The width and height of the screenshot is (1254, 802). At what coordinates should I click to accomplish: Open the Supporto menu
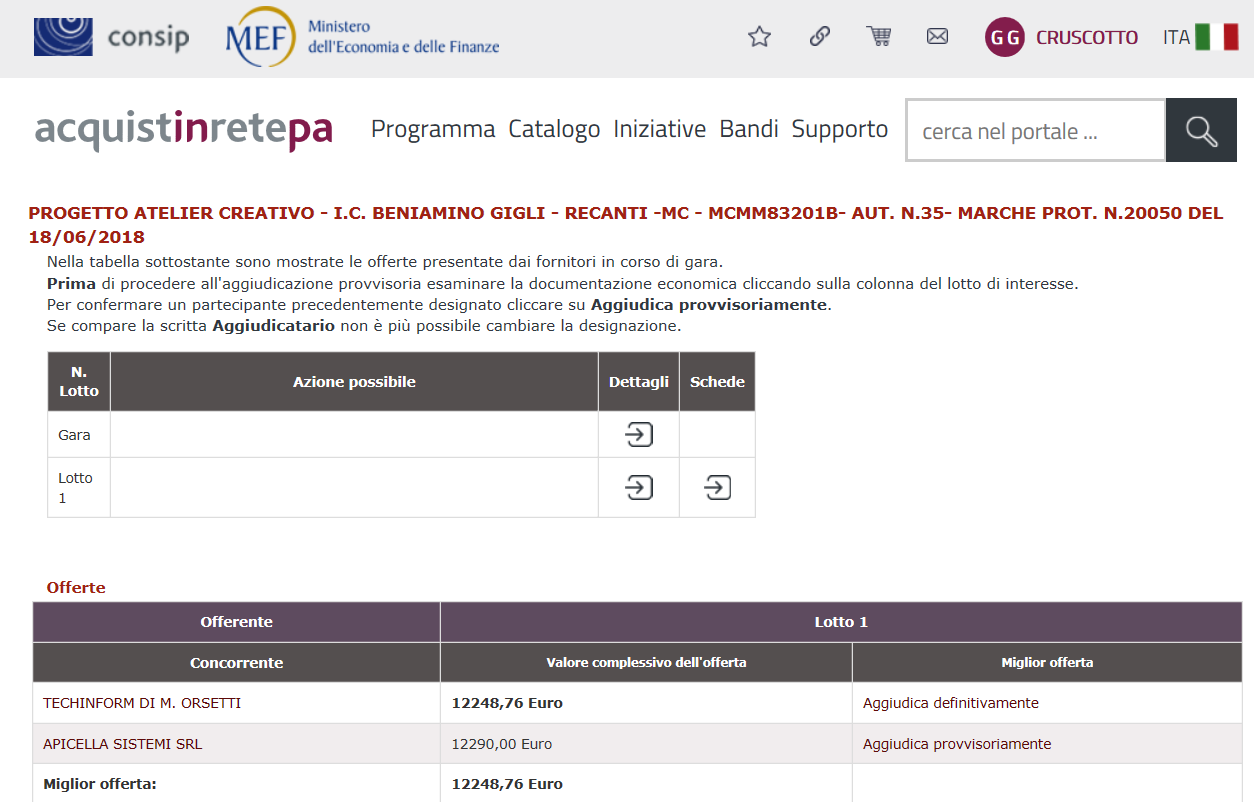(x=839, y=129)
